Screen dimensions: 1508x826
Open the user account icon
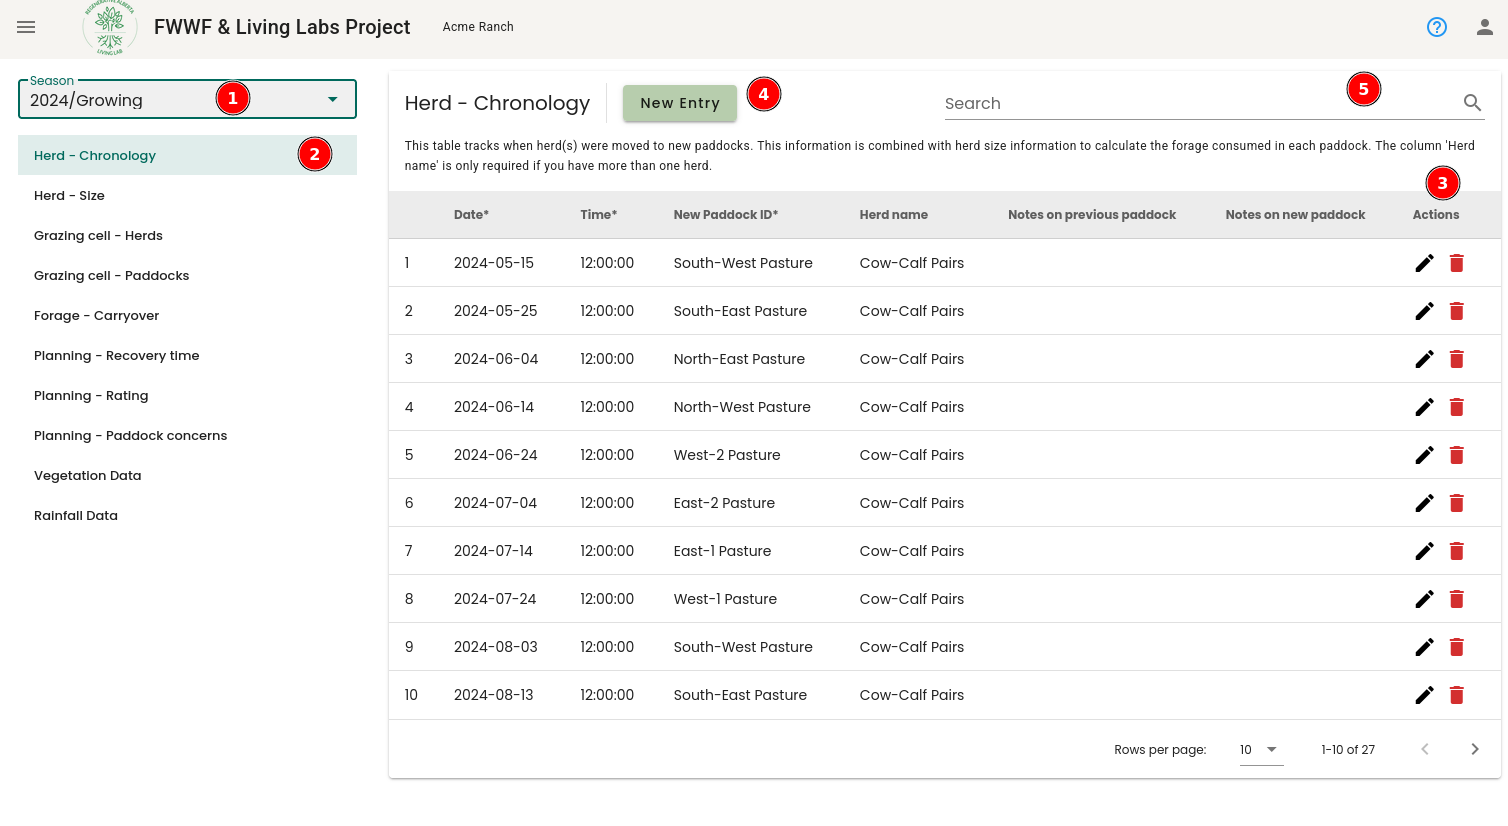(x=1485, y=27)
